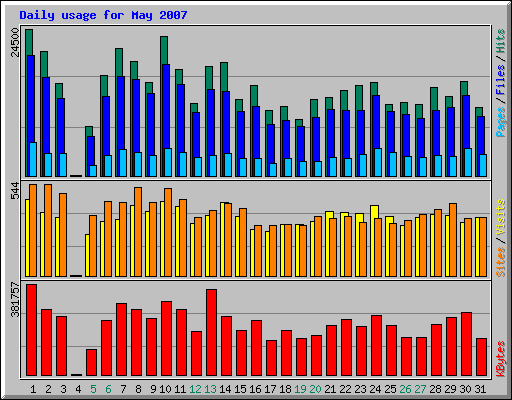The image size is (512, 400).
Task: Click the Files legend label
Action: point(501,79)
